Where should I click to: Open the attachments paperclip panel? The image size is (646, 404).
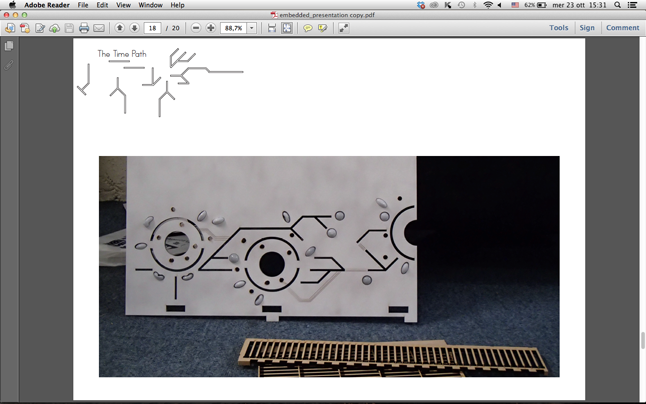(x=9, y=64)
